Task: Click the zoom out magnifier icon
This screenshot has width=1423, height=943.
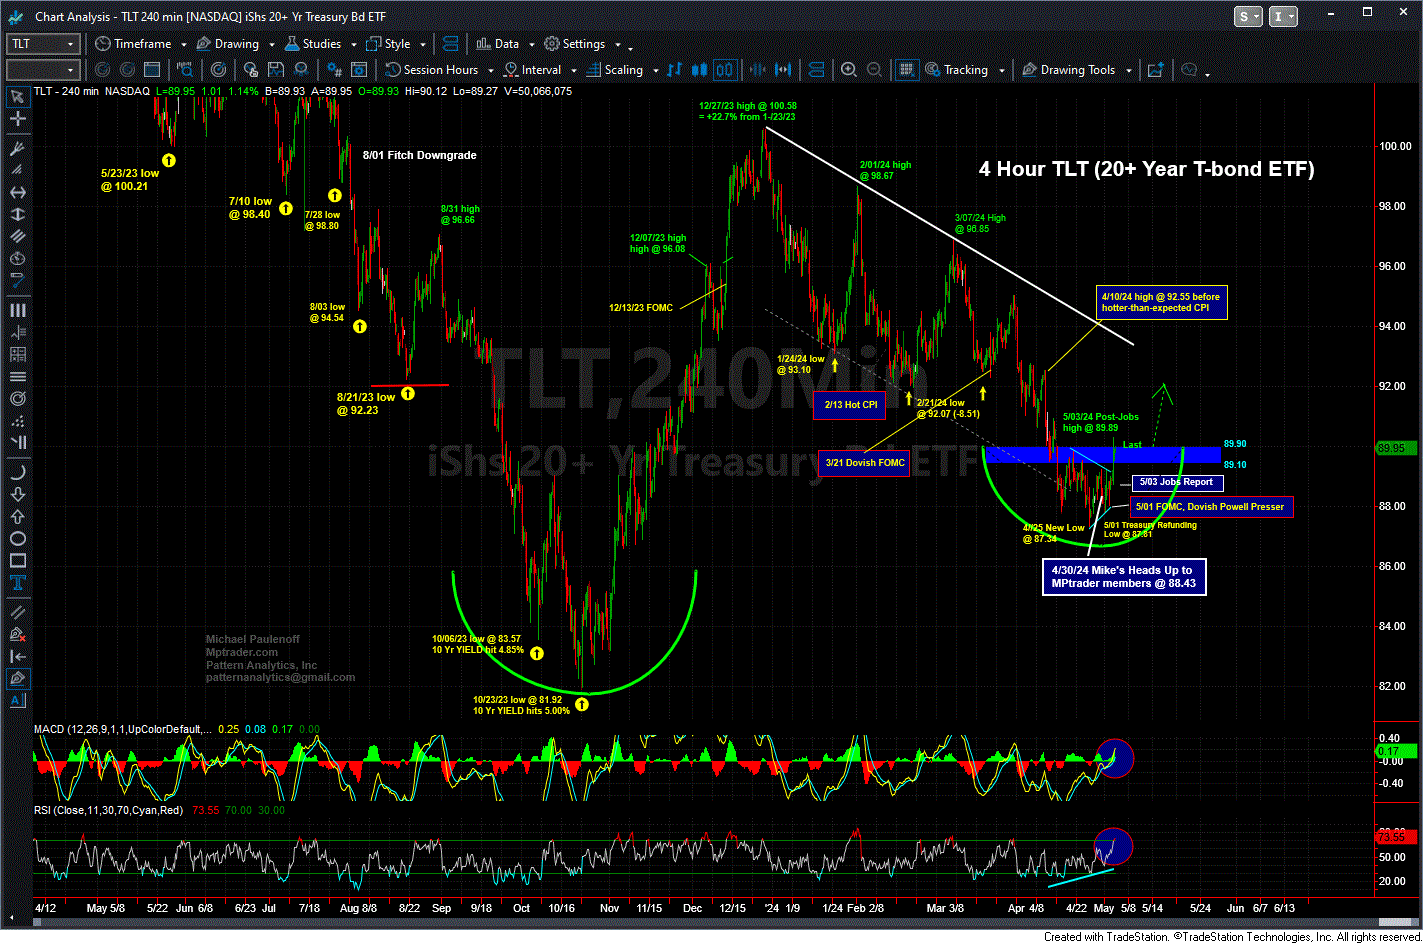Action: click(x=874, y=70)
